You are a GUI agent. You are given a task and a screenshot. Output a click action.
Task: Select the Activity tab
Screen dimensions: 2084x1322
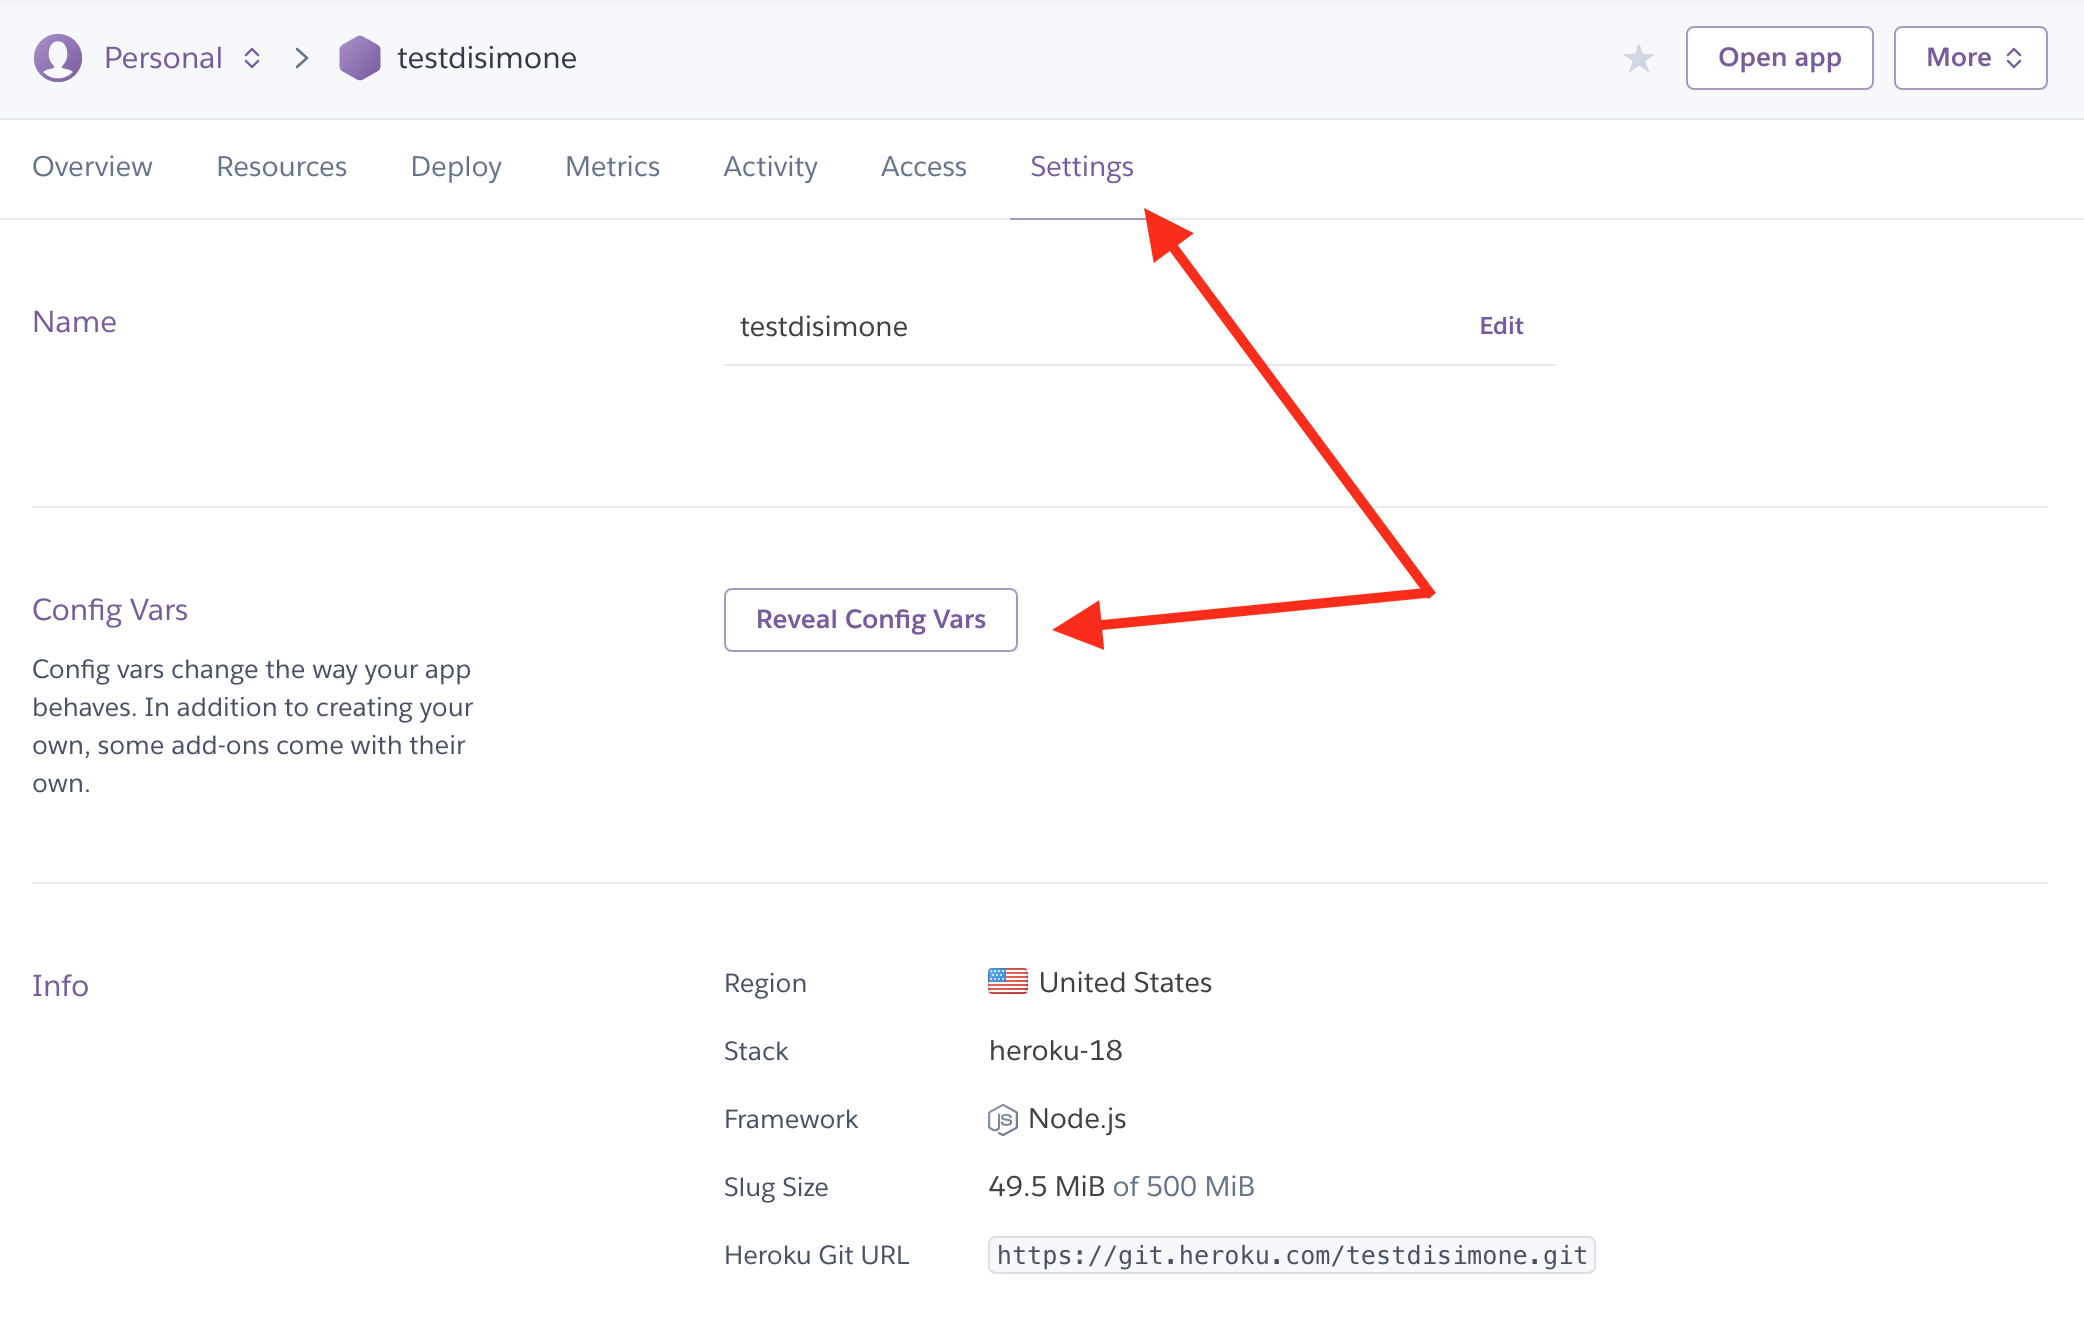coord(770,166)
